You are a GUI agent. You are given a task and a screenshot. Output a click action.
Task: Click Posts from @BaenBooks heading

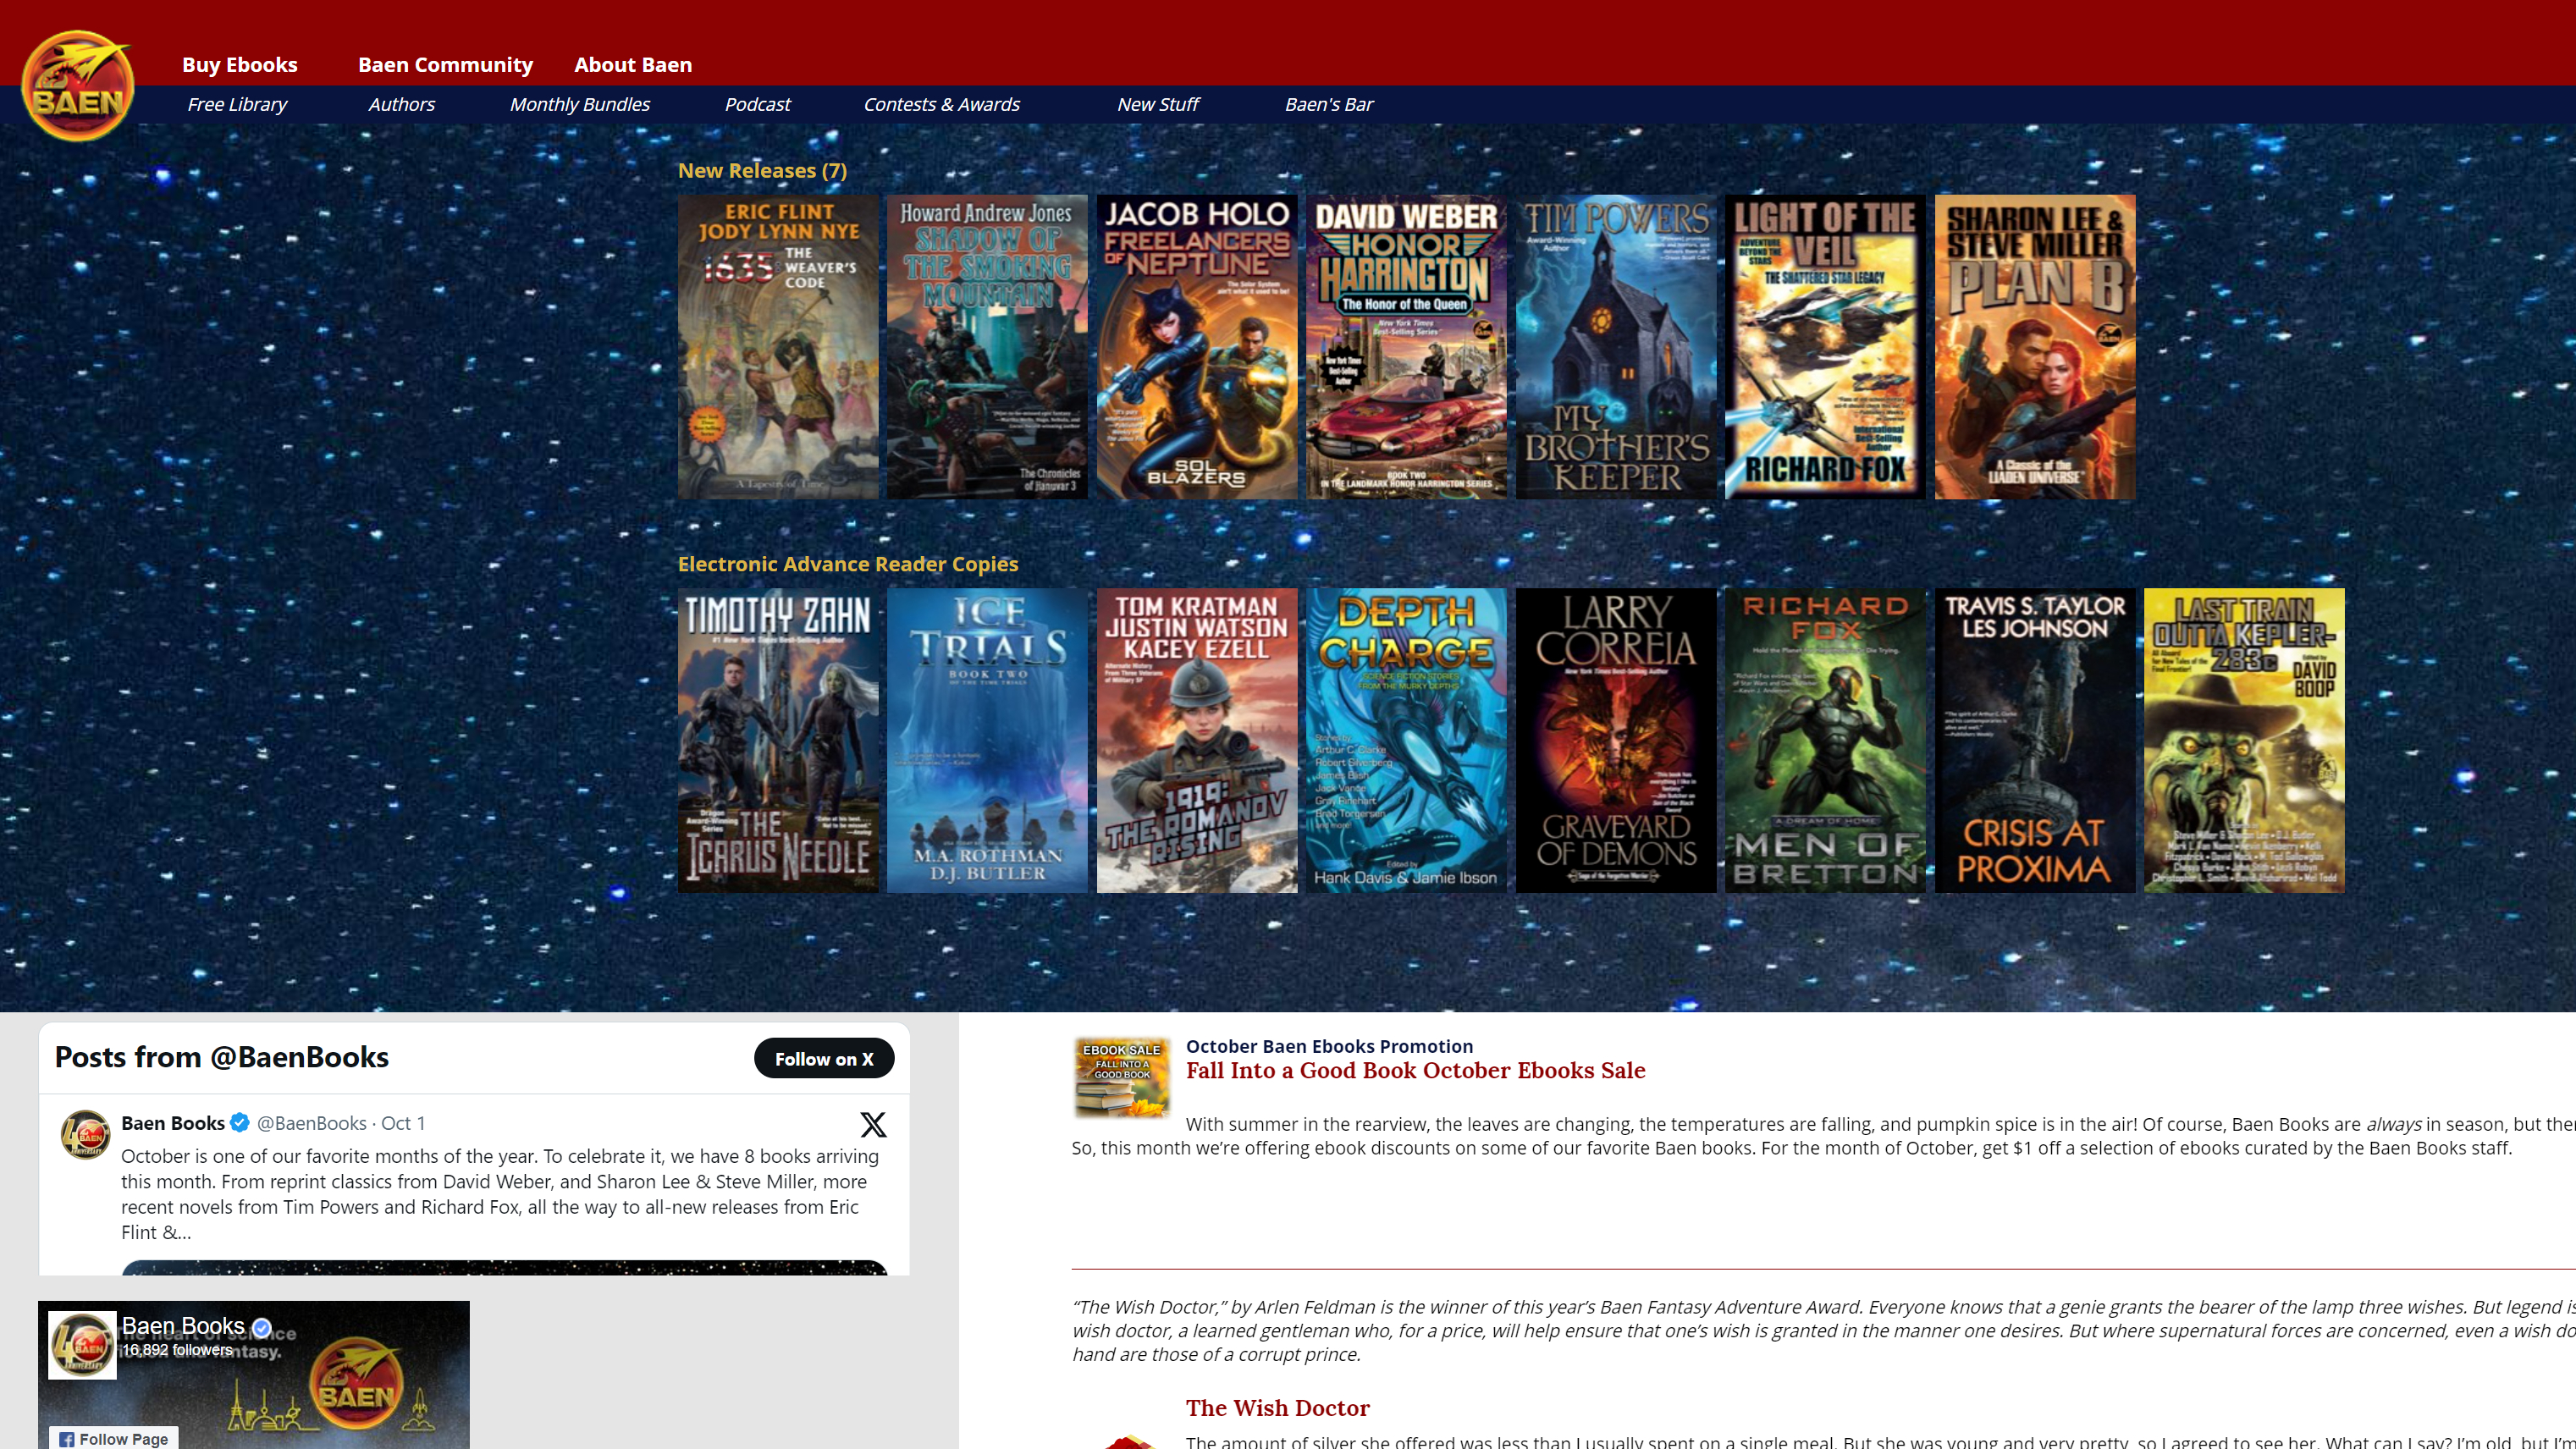click(x=222, y=1057)
